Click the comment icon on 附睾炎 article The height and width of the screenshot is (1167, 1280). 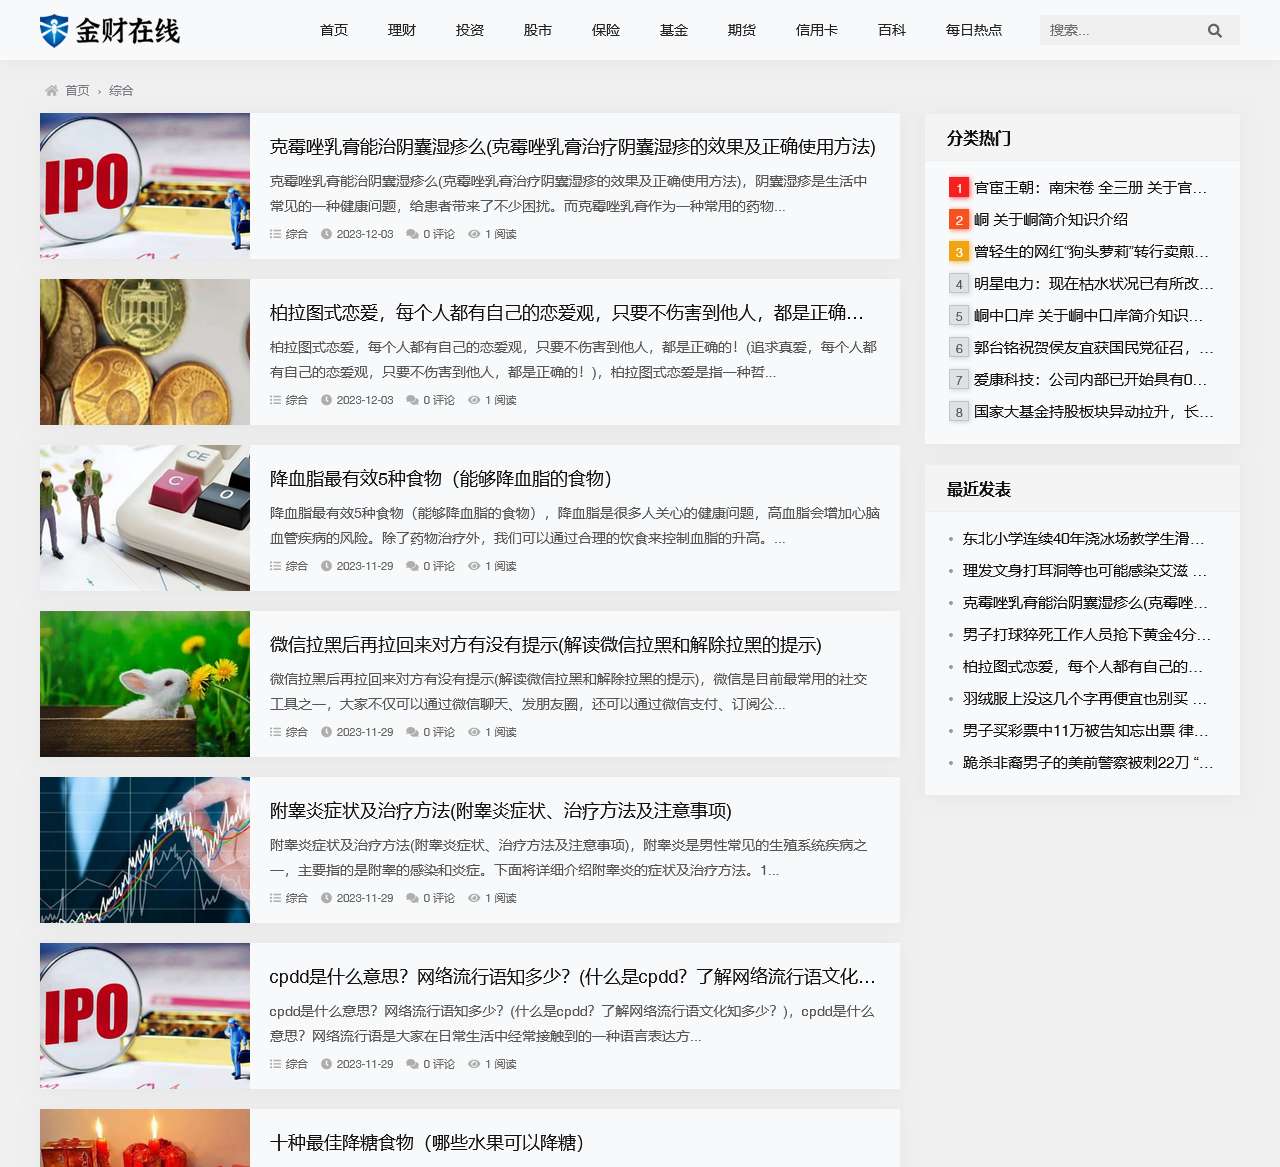tap(412, 898)
